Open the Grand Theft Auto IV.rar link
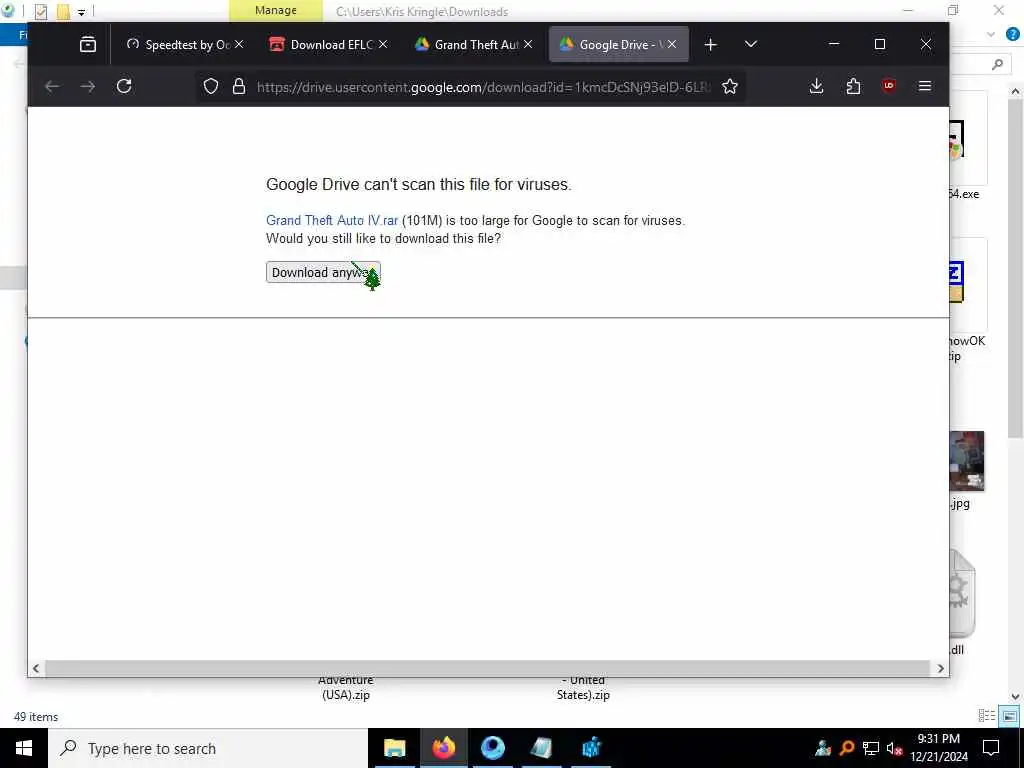This screenshot has height=768, width=1024. (x=332, y=221)
